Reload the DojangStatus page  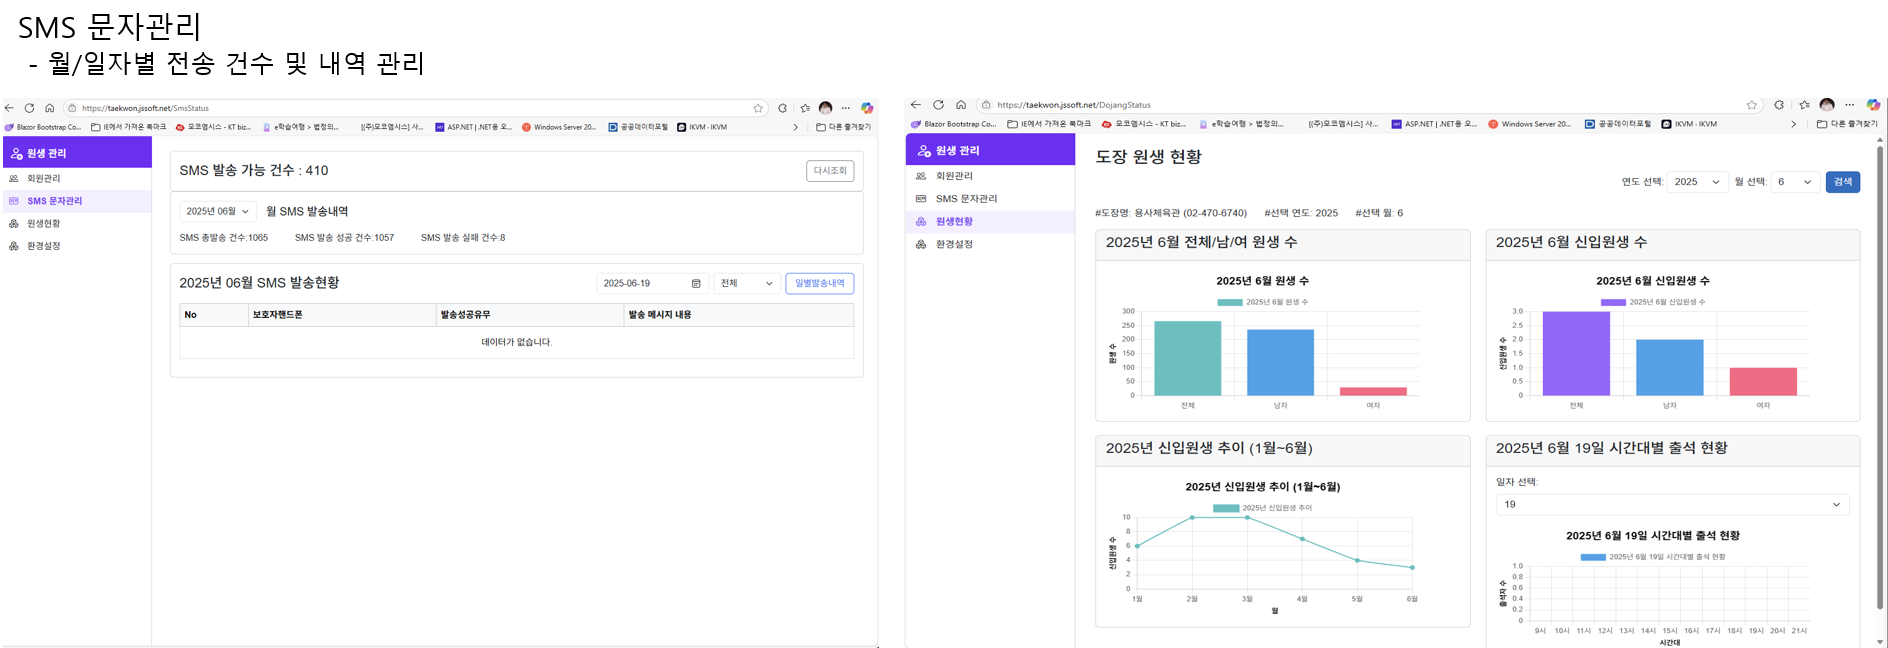(x=938, y=104)
